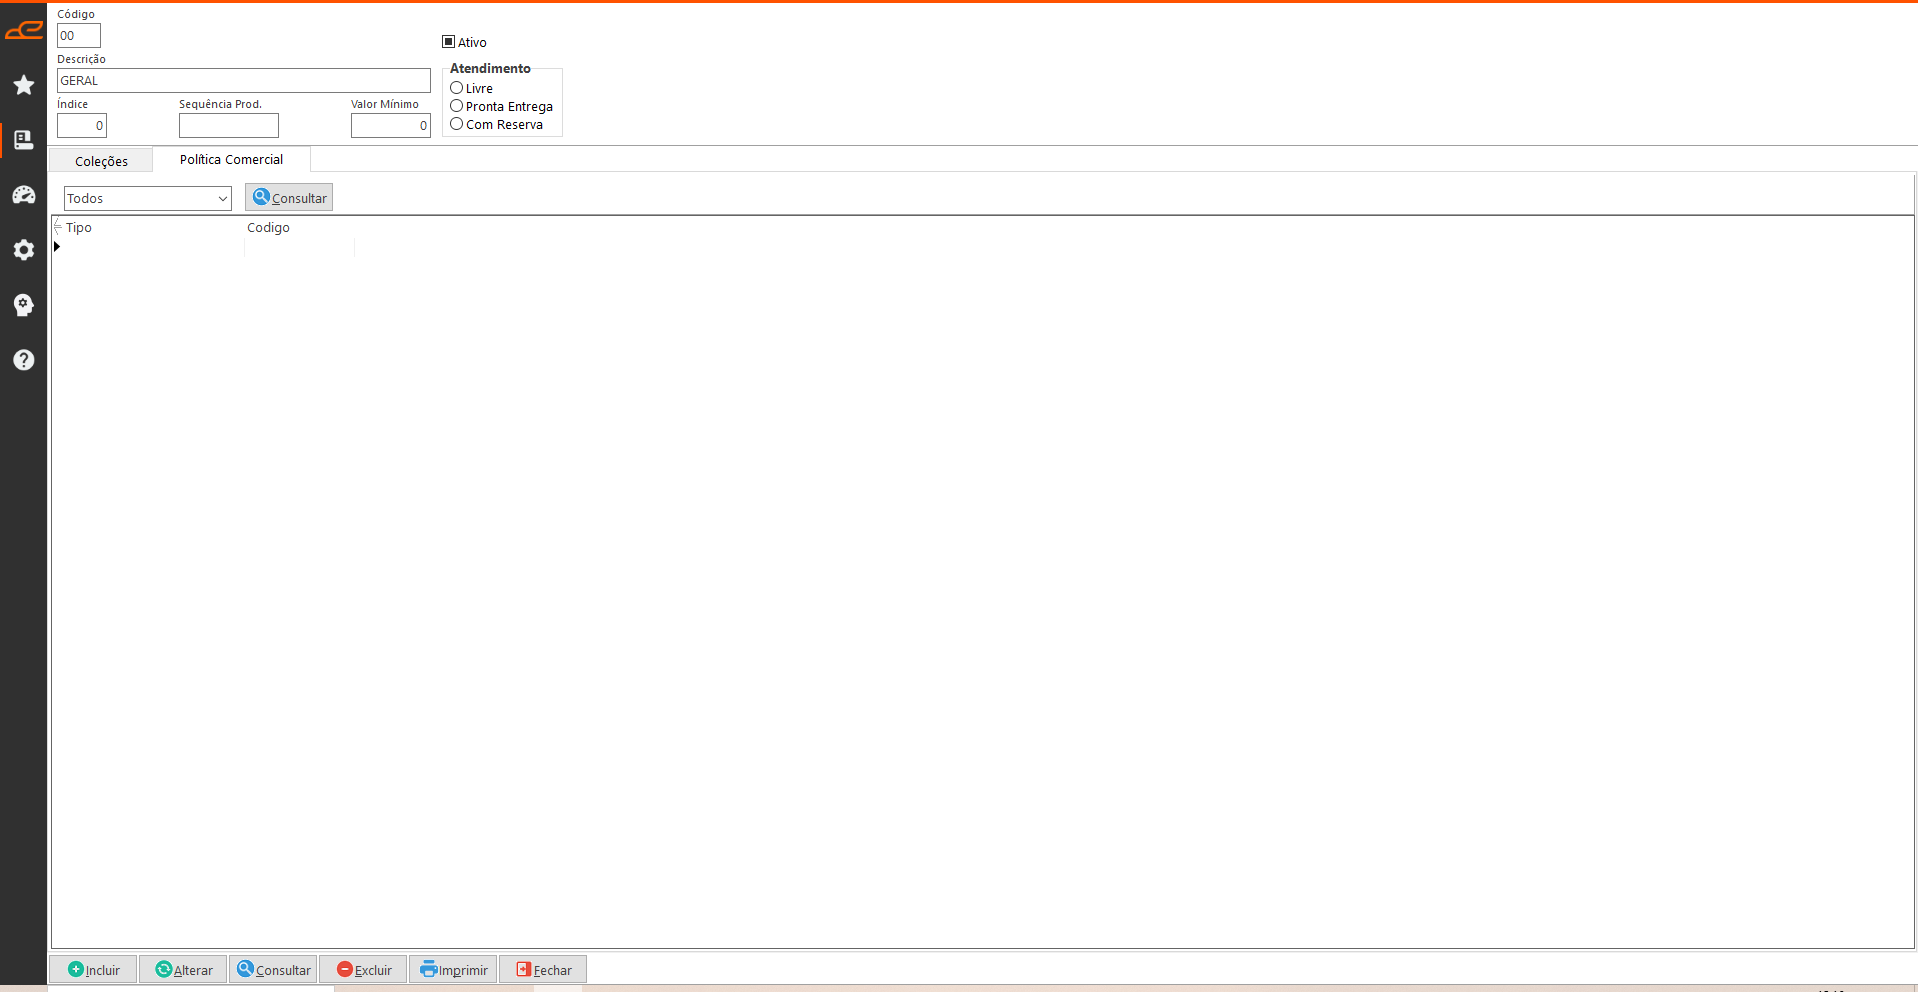
Task: Select the registry book icon in sidebar
Action: 24,140
